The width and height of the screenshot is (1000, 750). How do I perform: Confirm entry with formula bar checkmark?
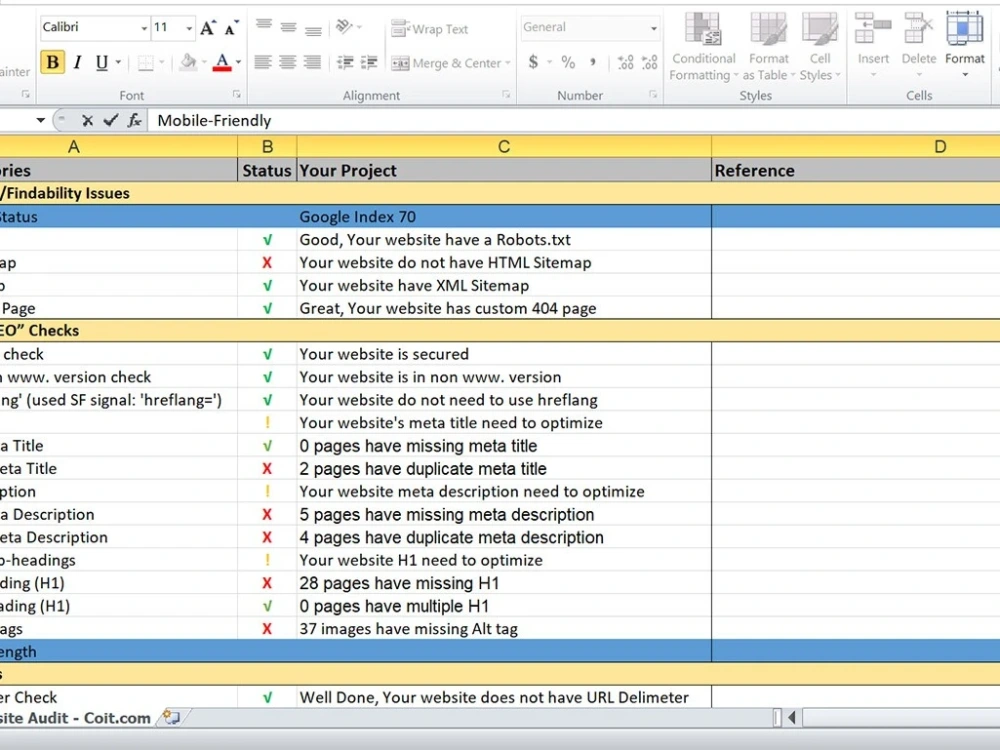[111, 120]
